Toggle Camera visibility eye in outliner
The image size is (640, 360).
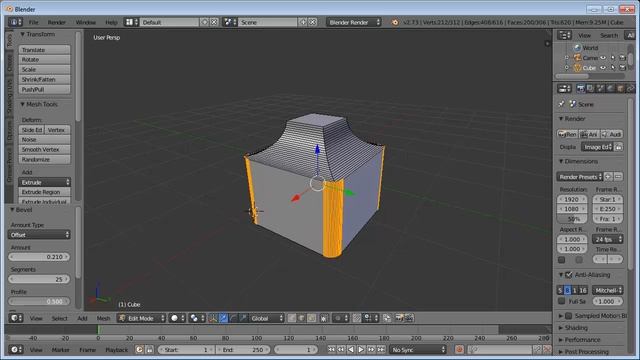tap(603, 58)
